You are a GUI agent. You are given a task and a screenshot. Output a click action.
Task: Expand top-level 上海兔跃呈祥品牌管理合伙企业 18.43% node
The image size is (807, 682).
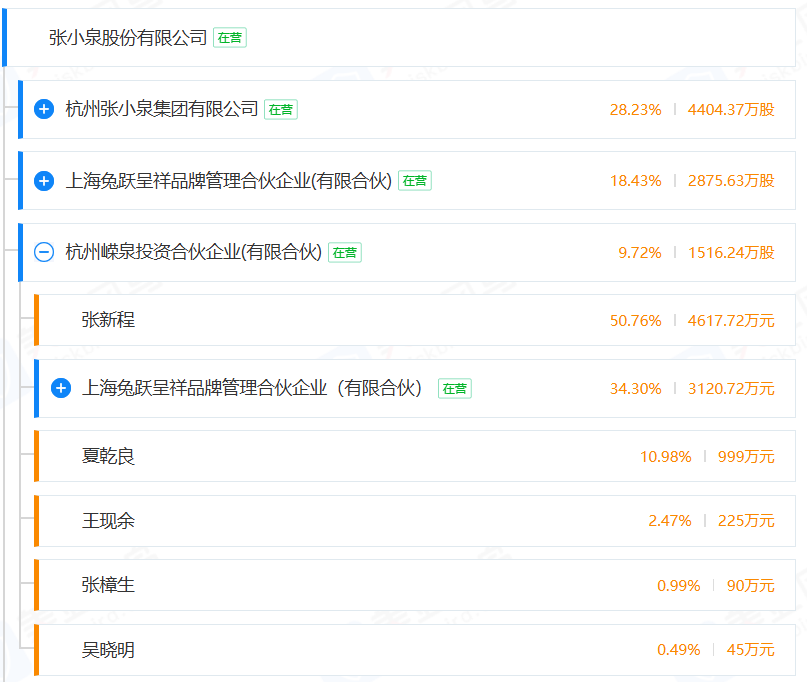pos(44,181)
